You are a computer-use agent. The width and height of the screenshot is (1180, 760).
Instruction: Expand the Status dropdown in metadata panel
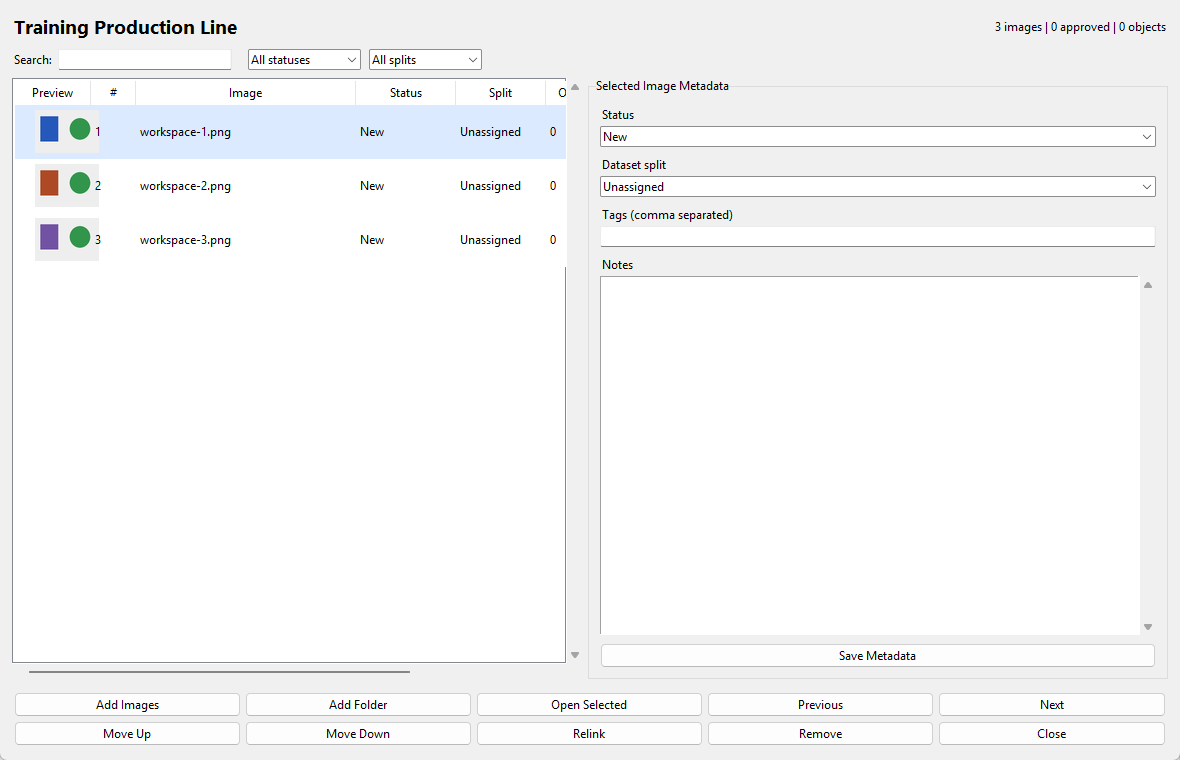pyautogui.click(x=877, y=136)
